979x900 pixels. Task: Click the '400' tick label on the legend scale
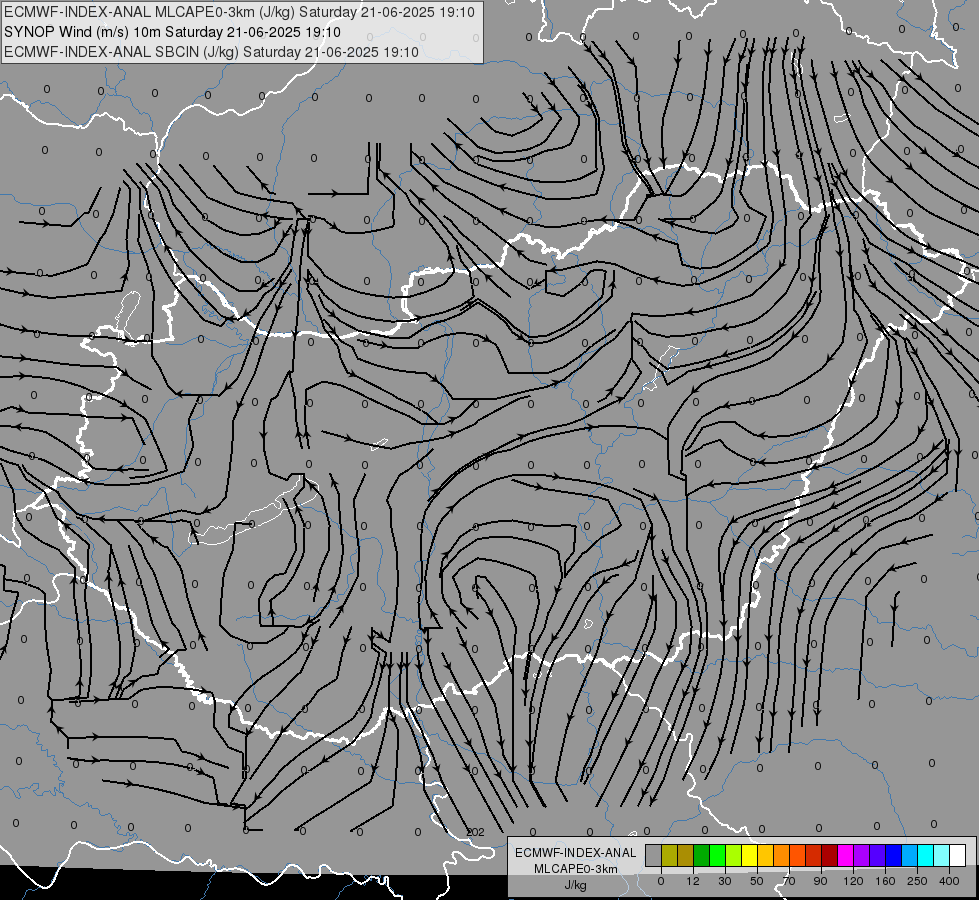(x=949, y=881)
